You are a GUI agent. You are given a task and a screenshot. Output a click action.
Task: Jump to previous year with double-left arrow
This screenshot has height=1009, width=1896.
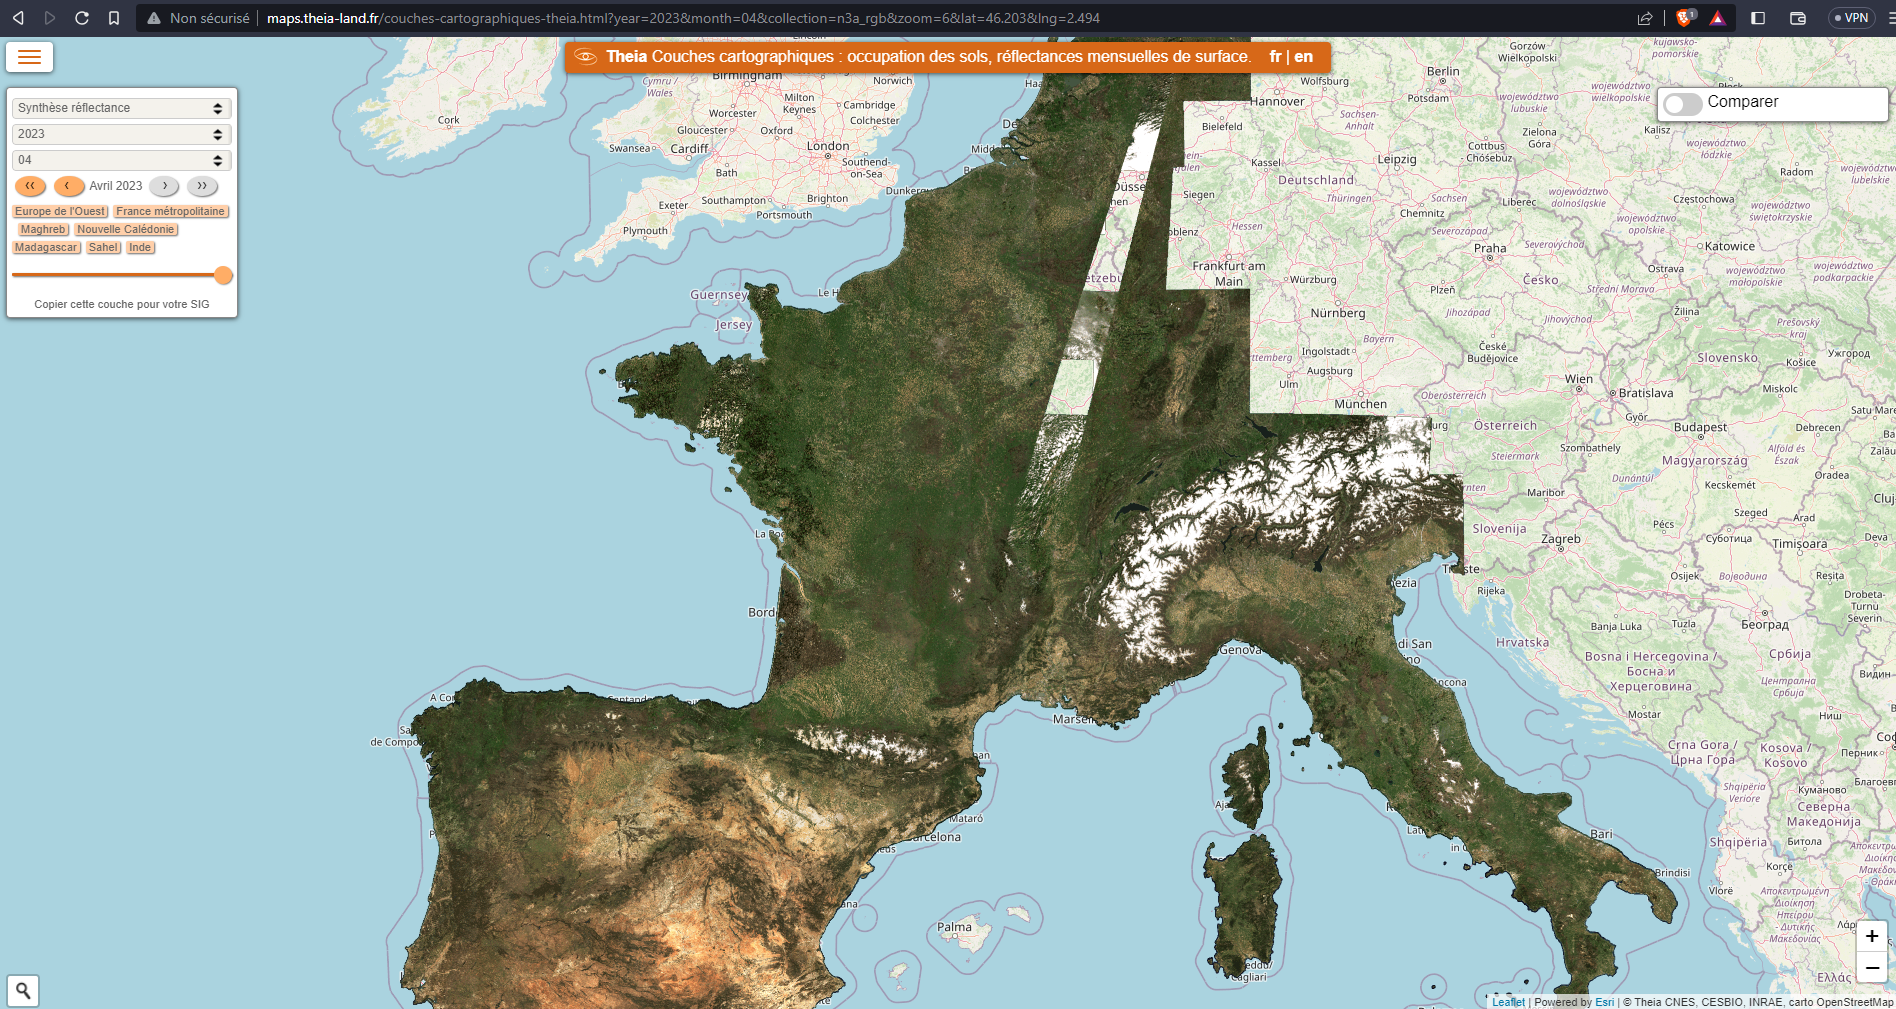tap(30, 186)
